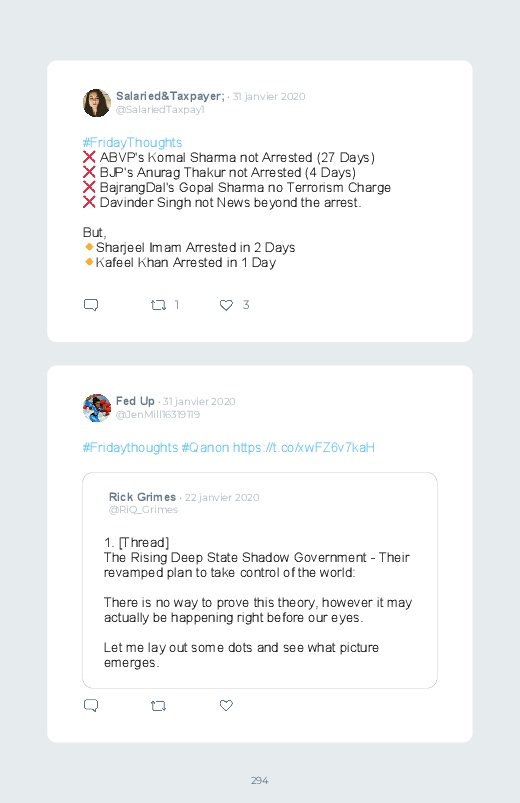This screenshot has height=803, width=520.
Task: Like the Salaried&Taxpayer tweet
Action: 226,305
